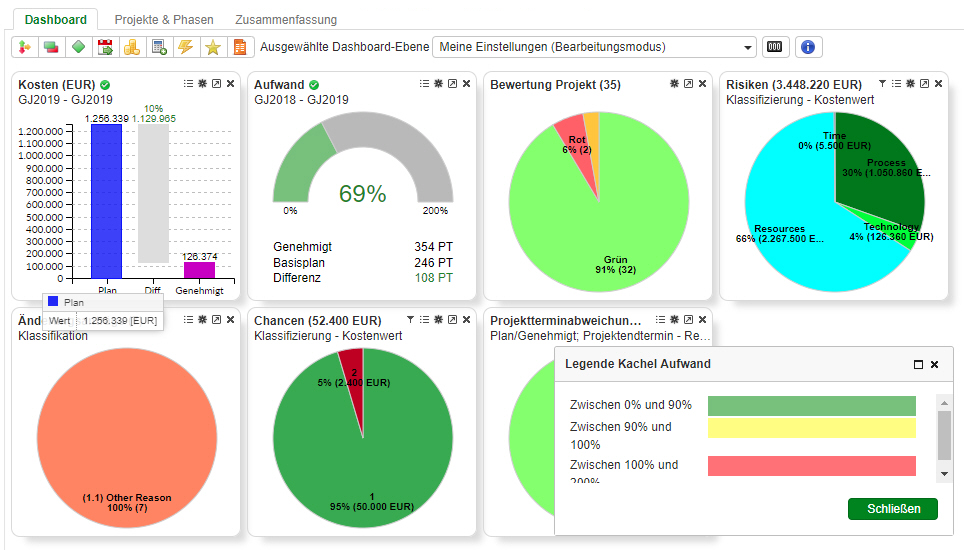Open settings gear on the Aufwand tile
This screenshot has width=964, height=550.
438,84
